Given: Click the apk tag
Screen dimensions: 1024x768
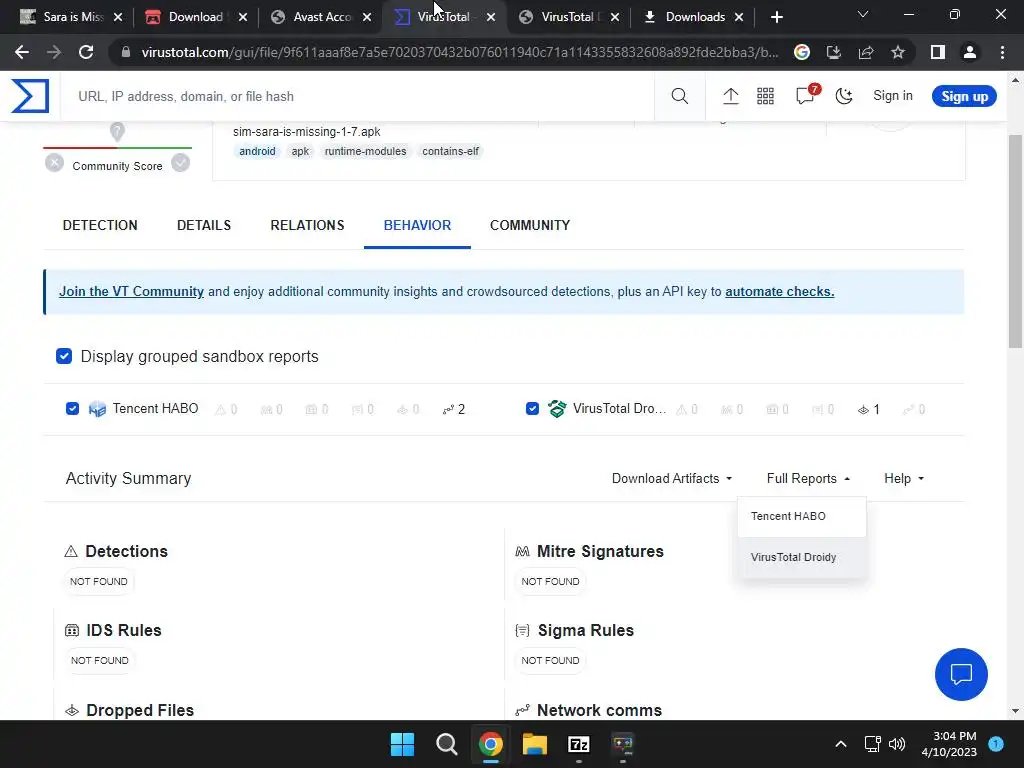Looking at the screenshot, I should (x=300, y=152).
